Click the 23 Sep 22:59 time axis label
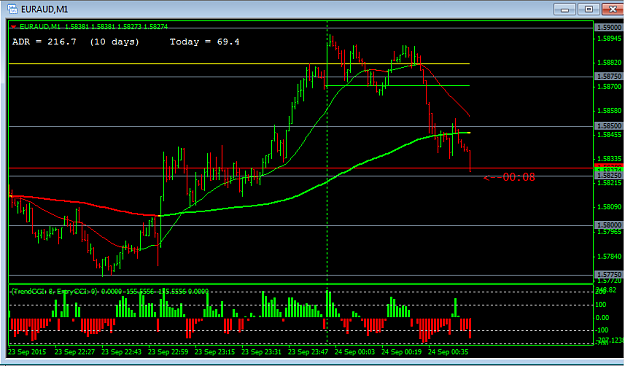Viewport: 625px width, 366px height. [x=168, y=352]
